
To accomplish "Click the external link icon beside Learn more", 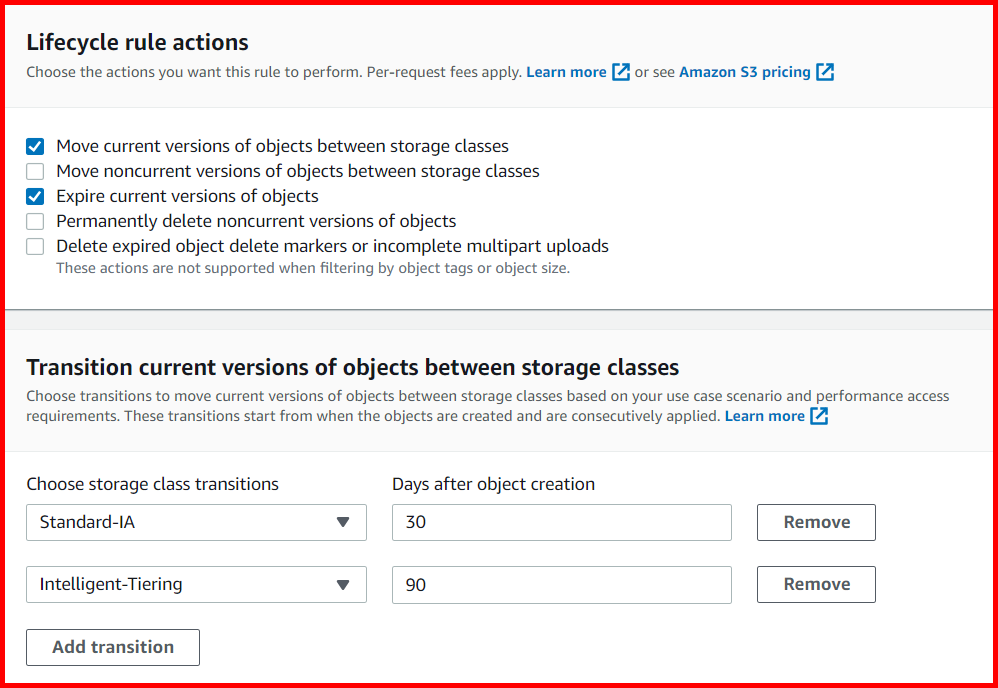I will pyautogui.click(x=621, y=72).
